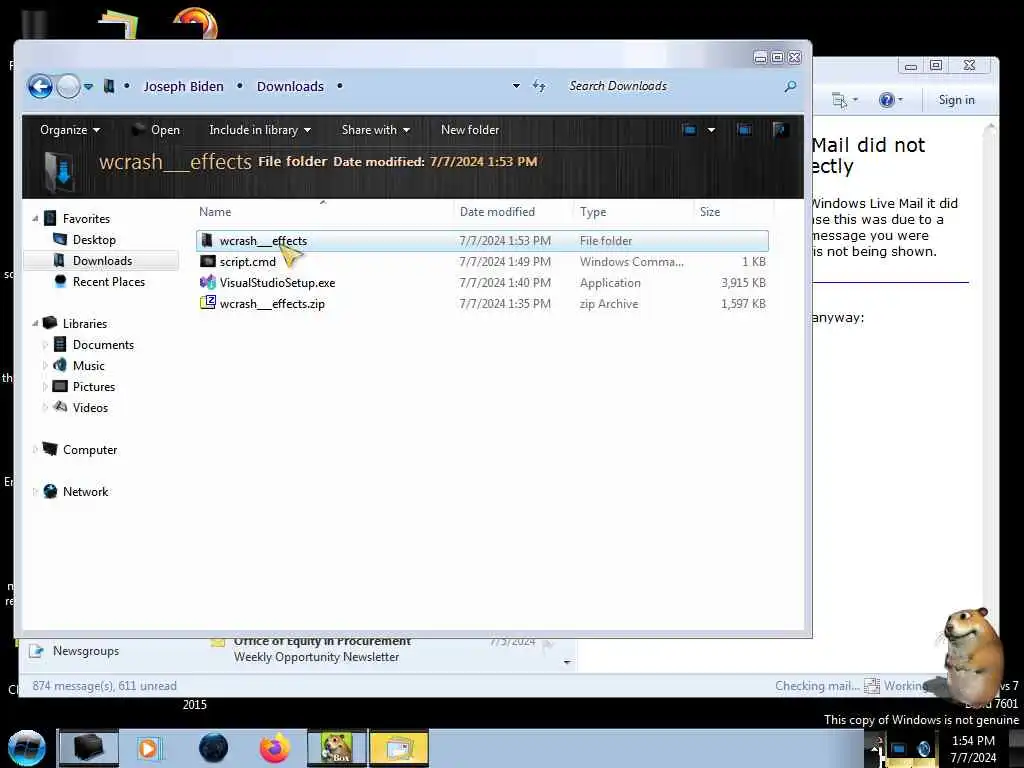Click New folder in toolbar
Viewport: 1024px width, 768px height.
pyautogui.click(x=470, y=130)
